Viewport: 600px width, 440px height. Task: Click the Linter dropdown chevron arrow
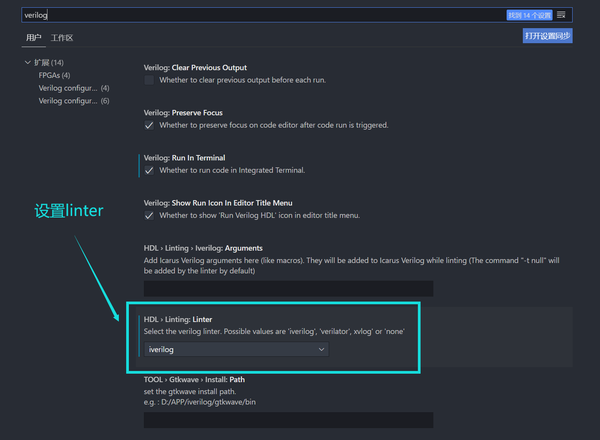[321, 349]
